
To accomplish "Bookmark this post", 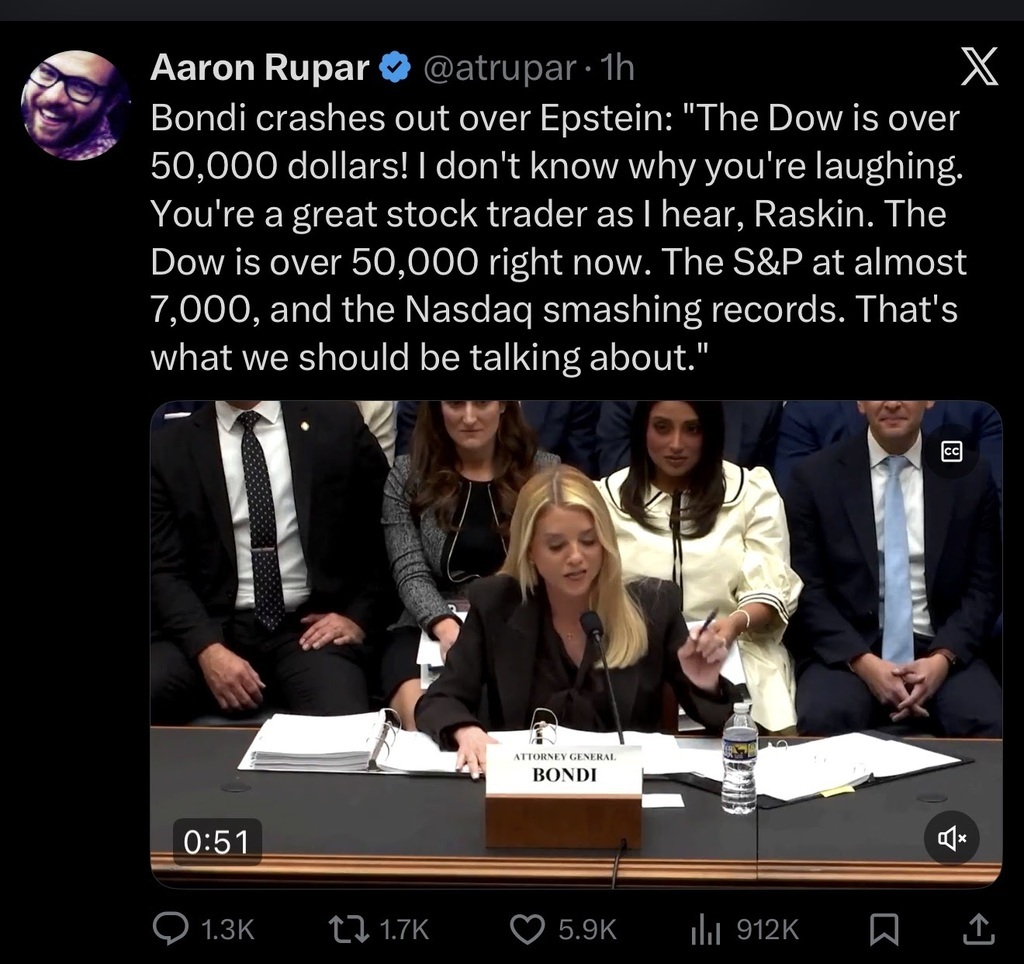I will 884,929.
